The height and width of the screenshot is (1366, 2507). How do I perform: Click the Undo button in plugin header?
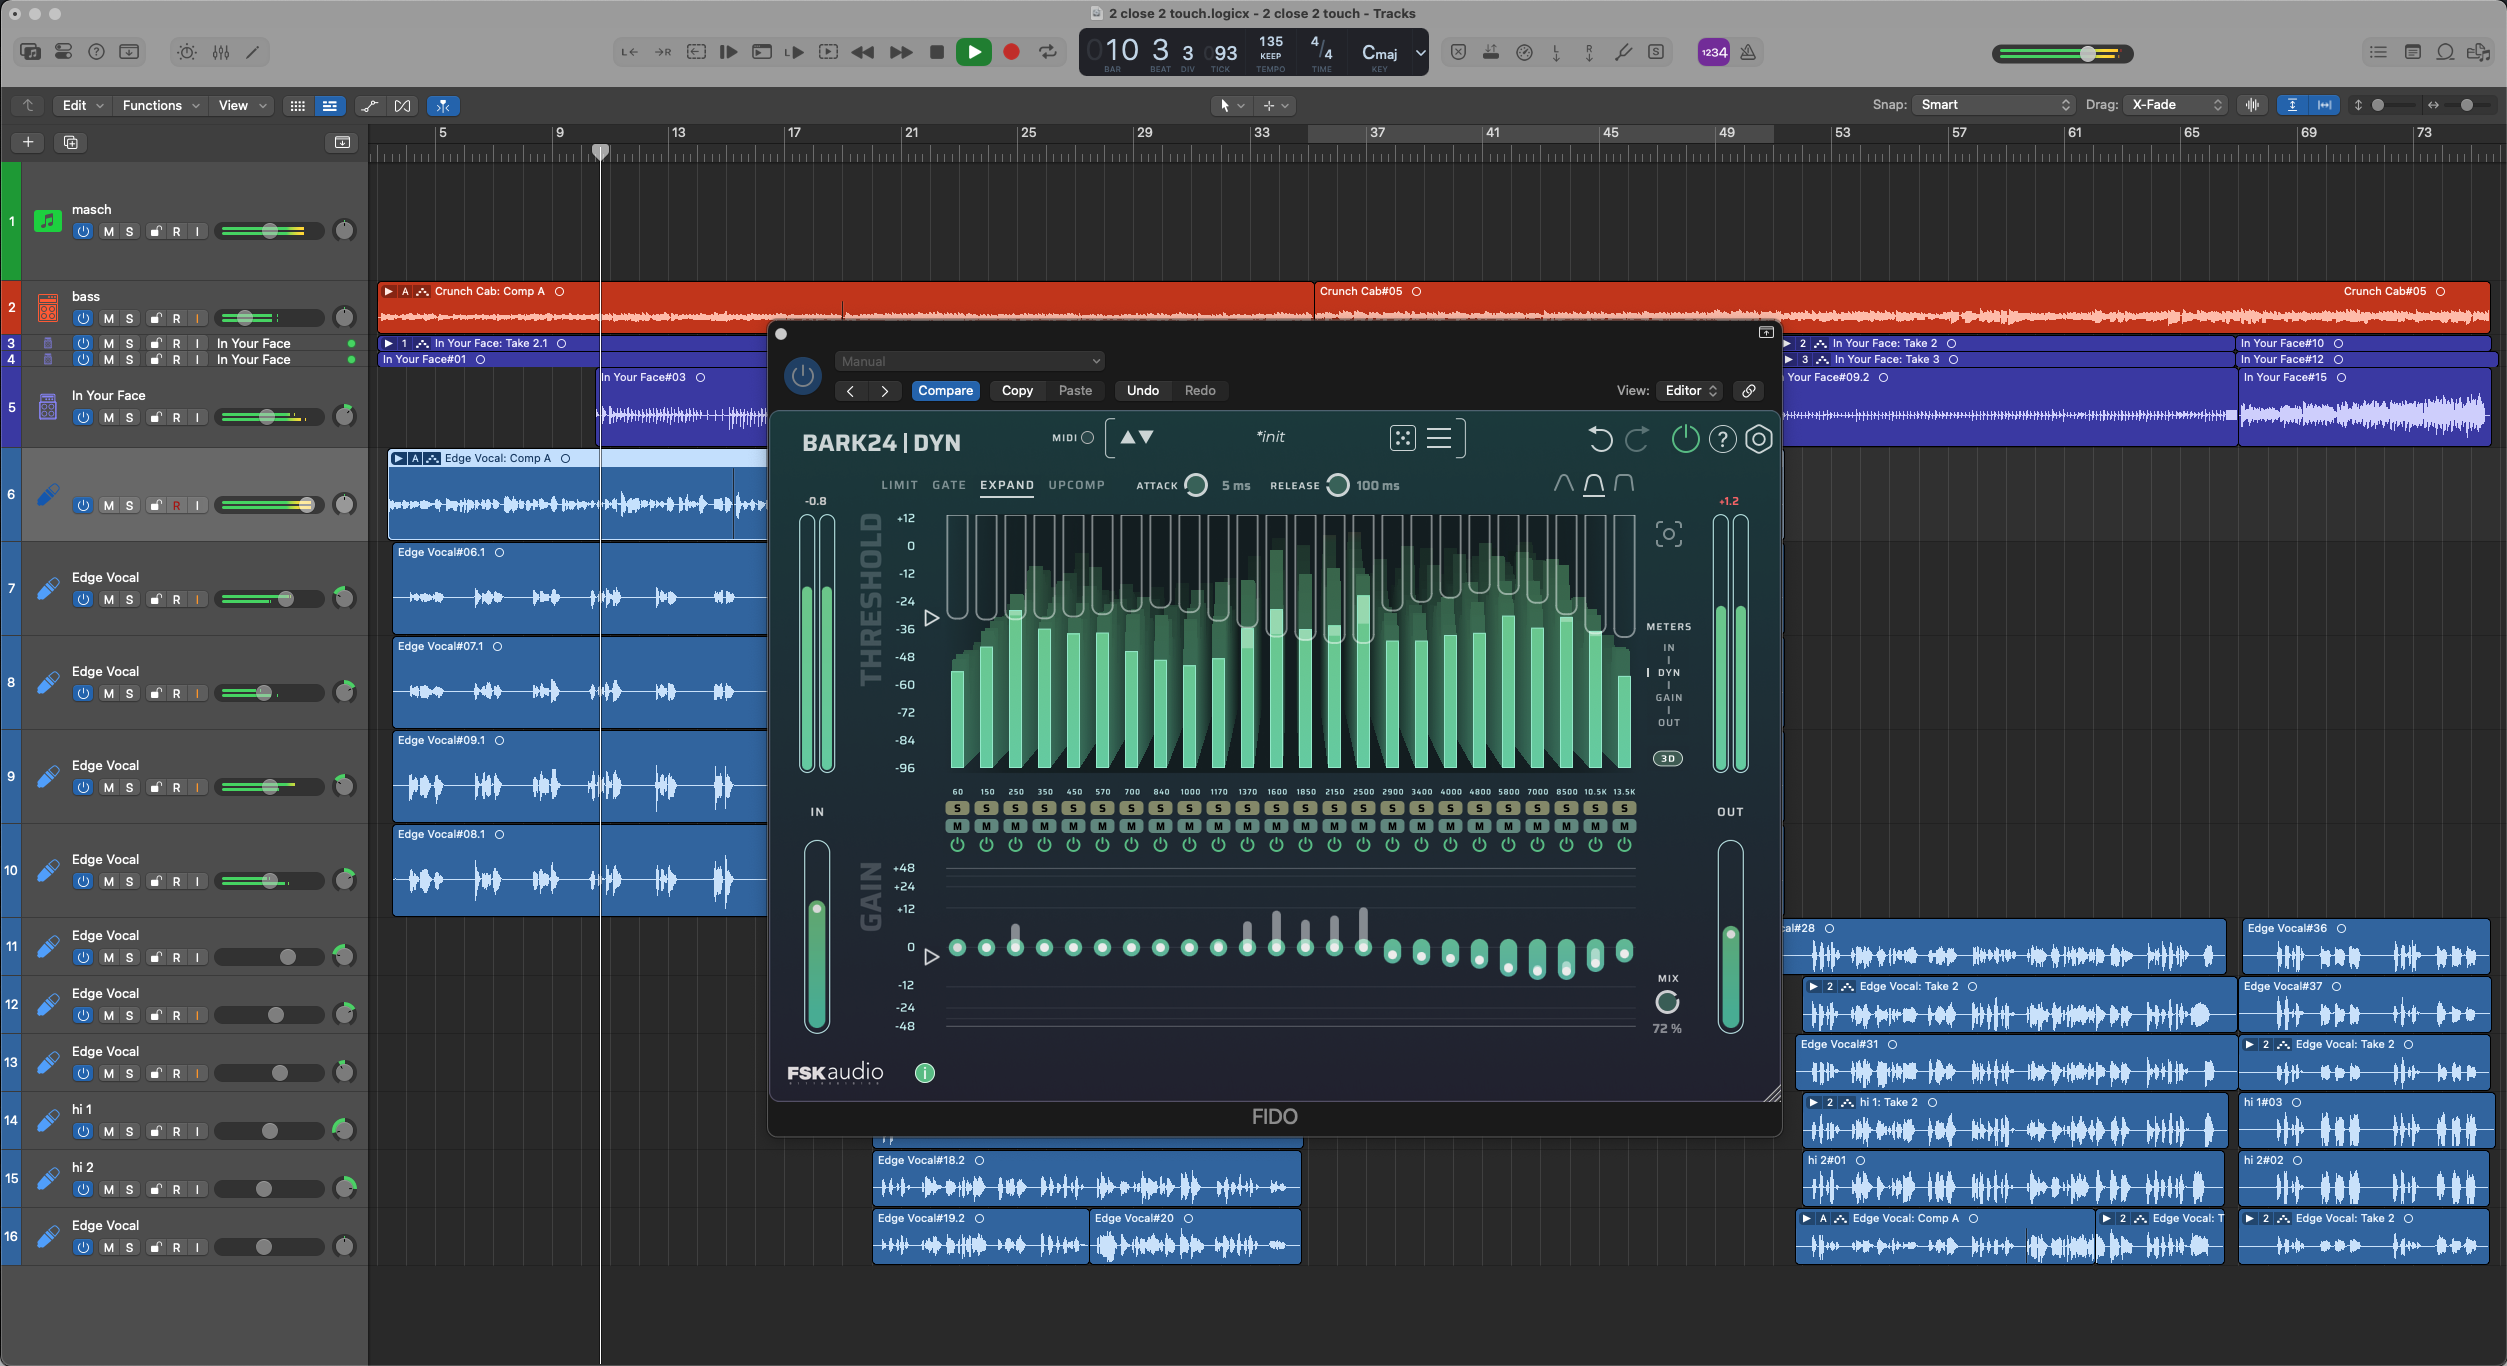point(1142,391)
